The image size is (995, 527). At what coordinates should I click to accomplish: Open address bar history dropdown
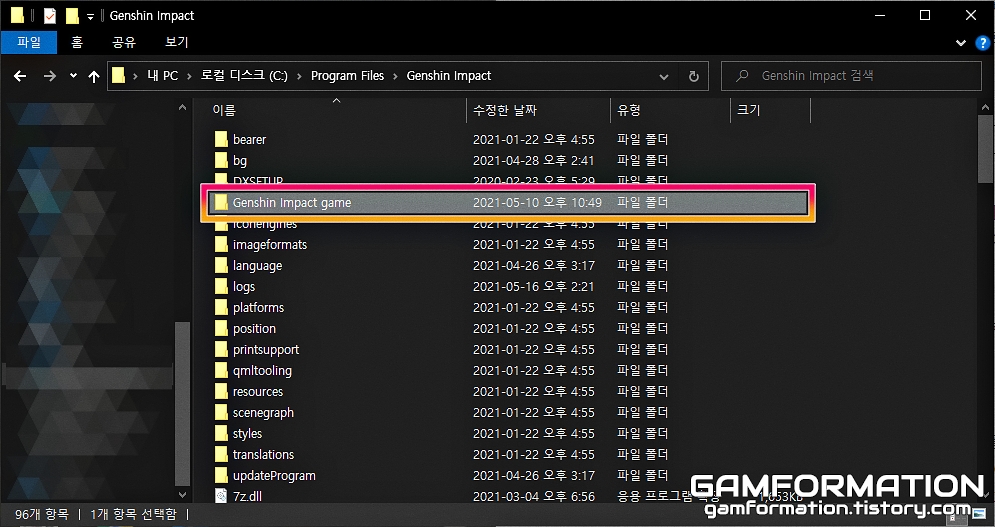point(664,77)
